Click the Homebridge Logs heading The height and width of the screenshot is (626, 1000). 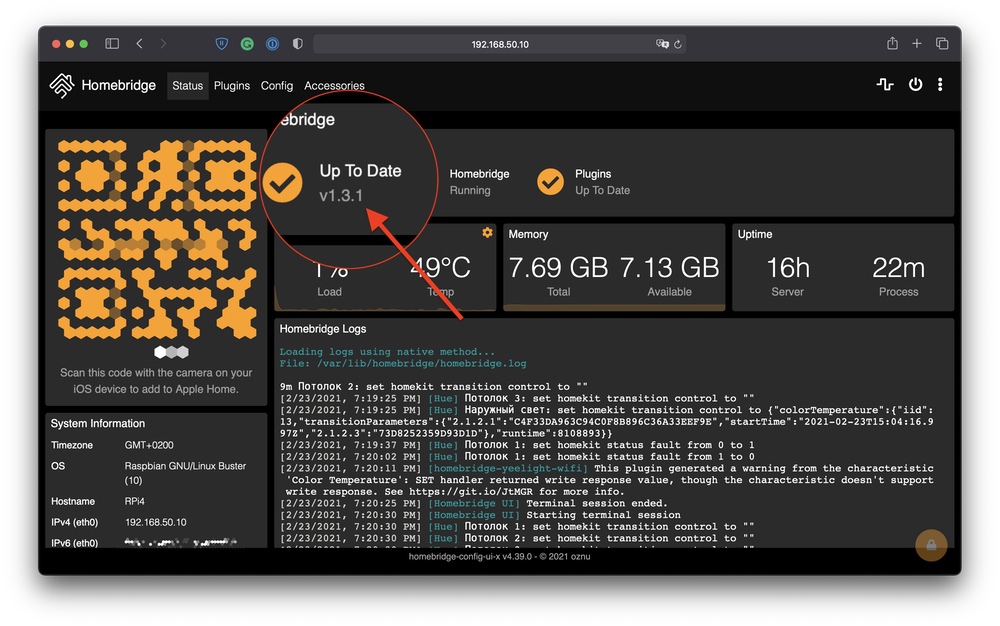323,329
